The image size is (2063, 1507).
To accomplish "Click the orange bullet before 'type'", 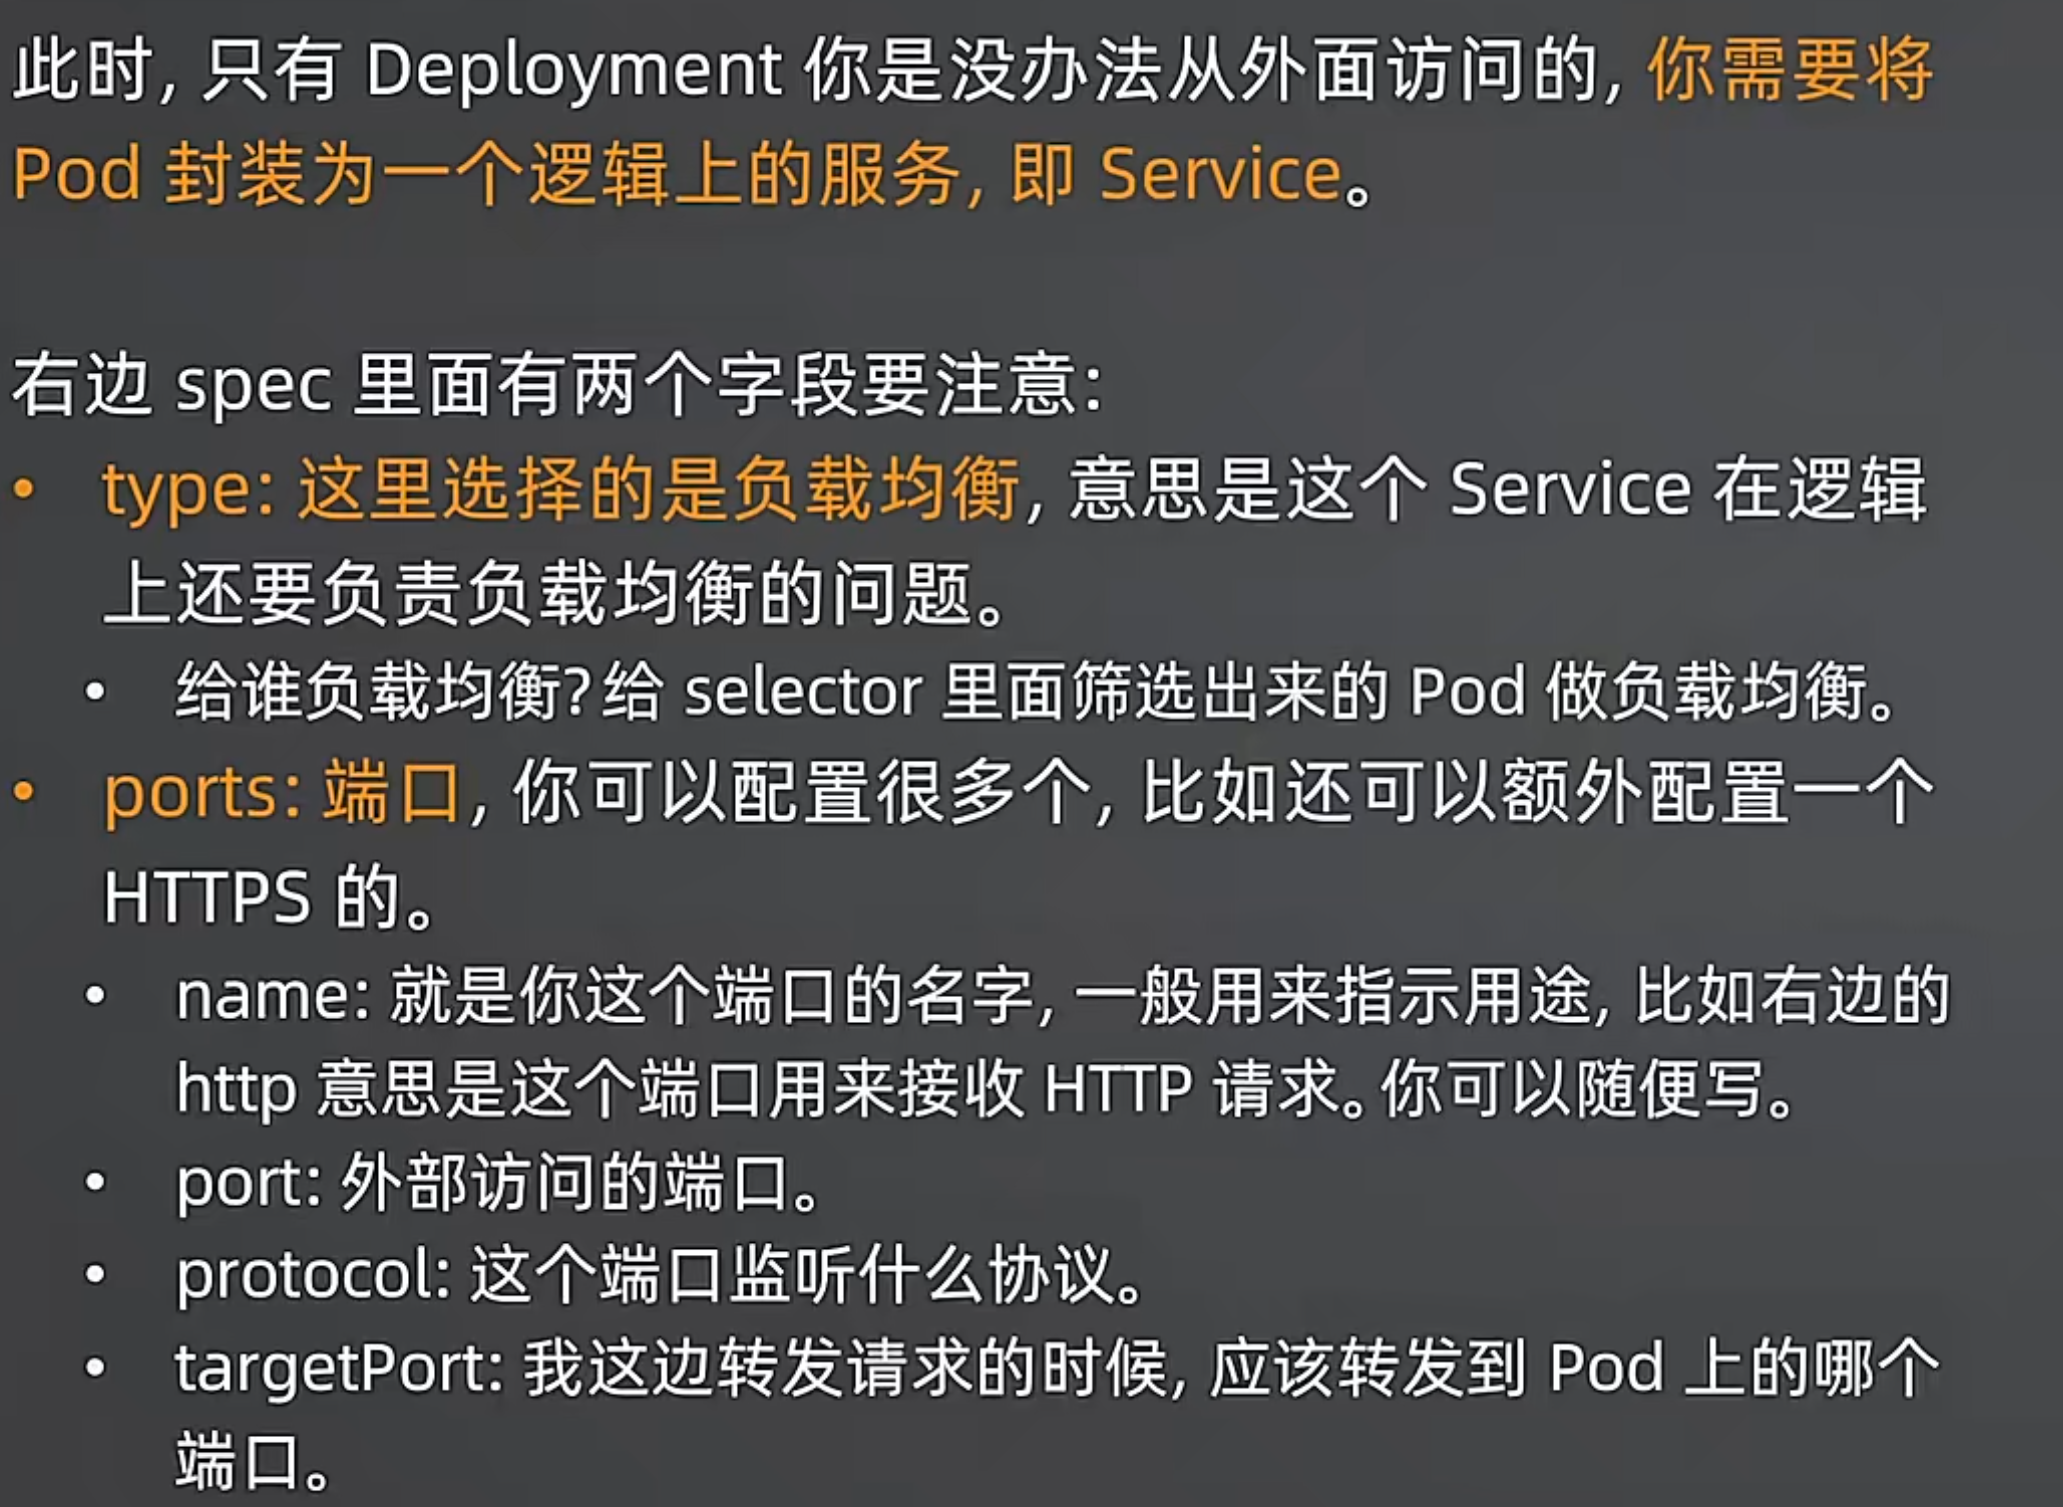I will (24, 489).
